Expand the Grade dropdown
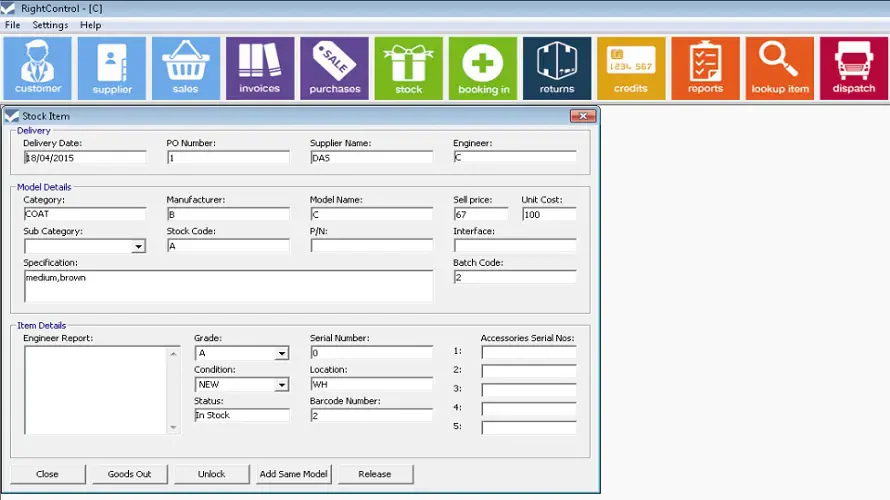This screenshot has height=500, width=890. click(282, 353)
